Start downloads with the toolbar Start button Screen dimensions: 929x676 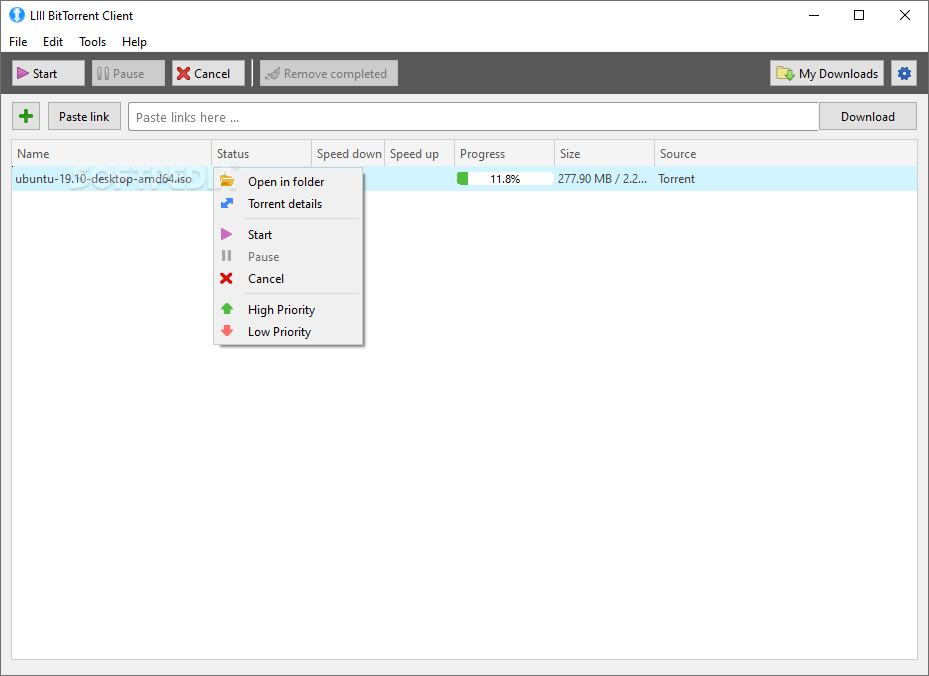pos(48,73)
